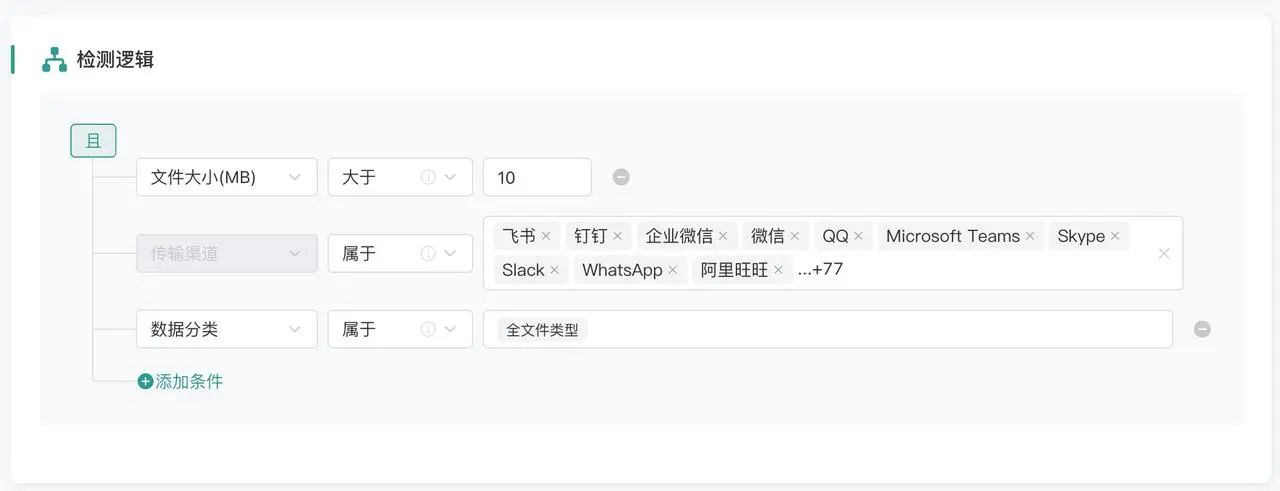The height and width of the screenshot is (491, 1280).
Task: Remove the Microsoft Teams tag
Action: 1031,236
